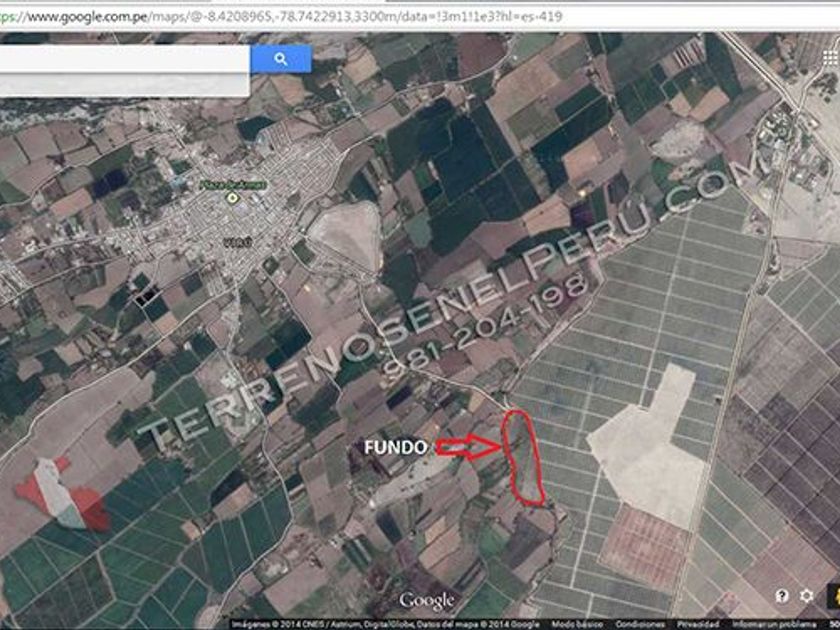Click the blue magnifier search button
The width and height of the screenshot is (840, 630).
pos(281,59)
